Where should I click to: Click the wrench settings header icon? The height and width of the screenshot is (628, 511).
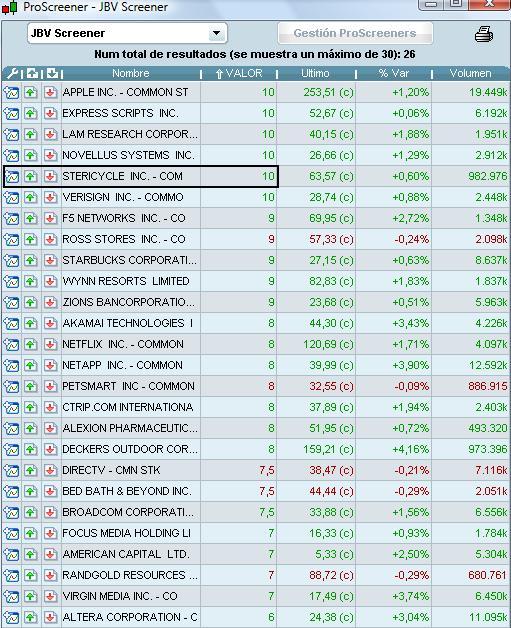[12, 73]
